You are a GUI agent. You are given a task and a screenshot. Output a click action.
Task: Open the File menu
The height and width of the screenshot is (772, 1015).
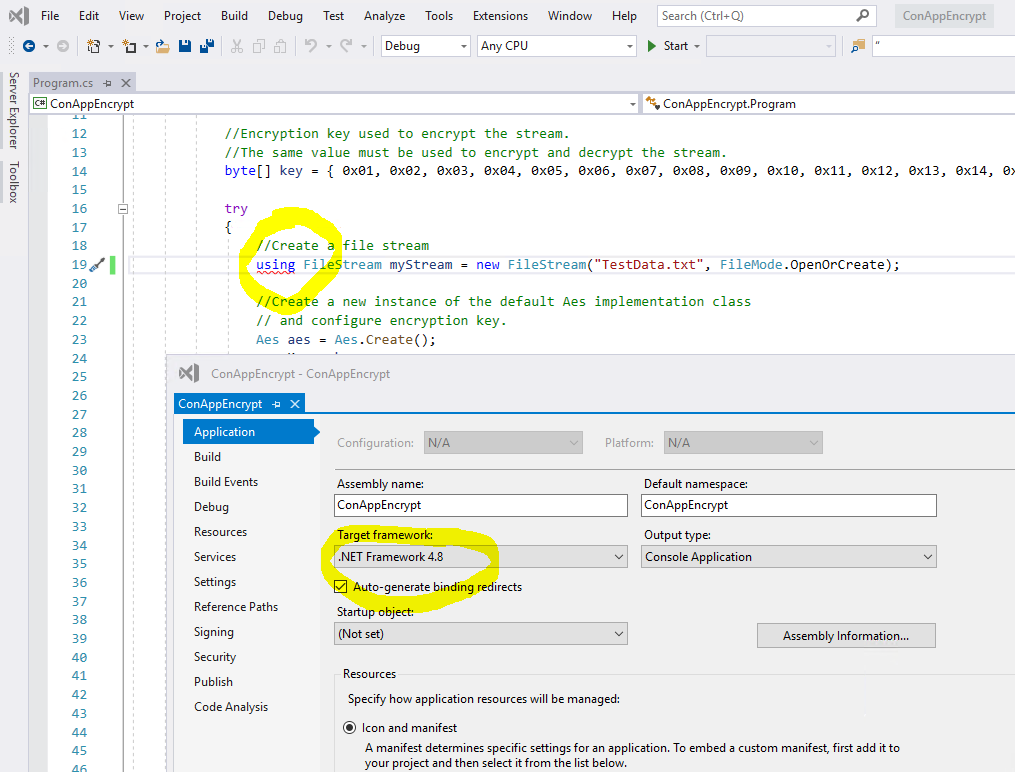[x=50, y=16]
